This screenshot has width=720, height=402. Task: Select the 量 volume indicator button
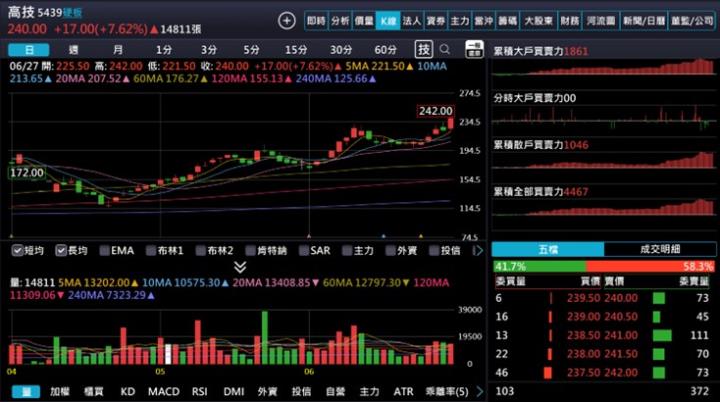[x=26, y=391]
